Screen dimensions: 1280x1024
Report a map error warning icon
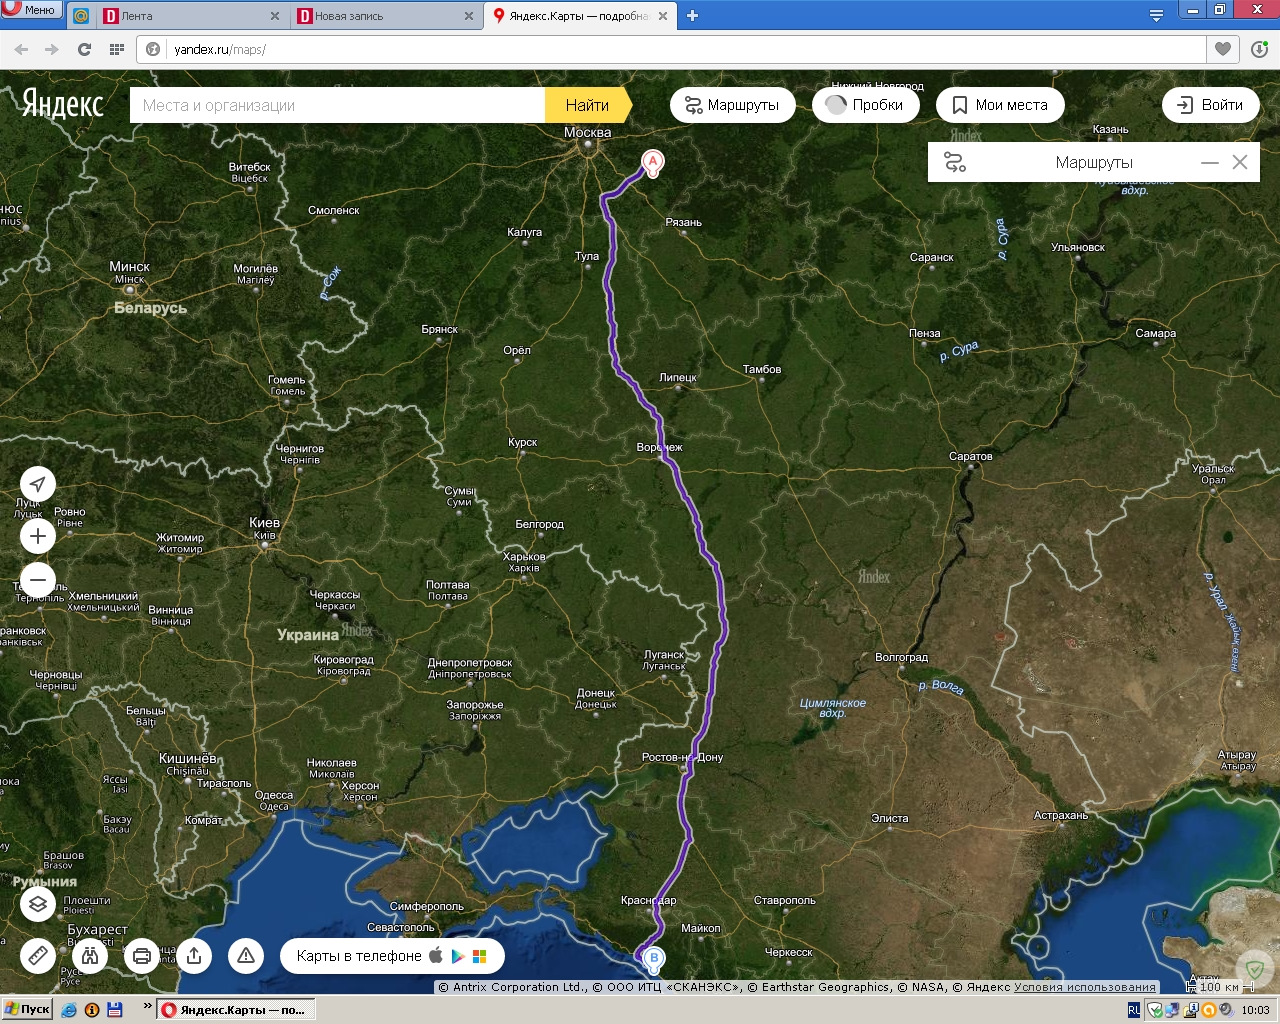pos(246,956)
